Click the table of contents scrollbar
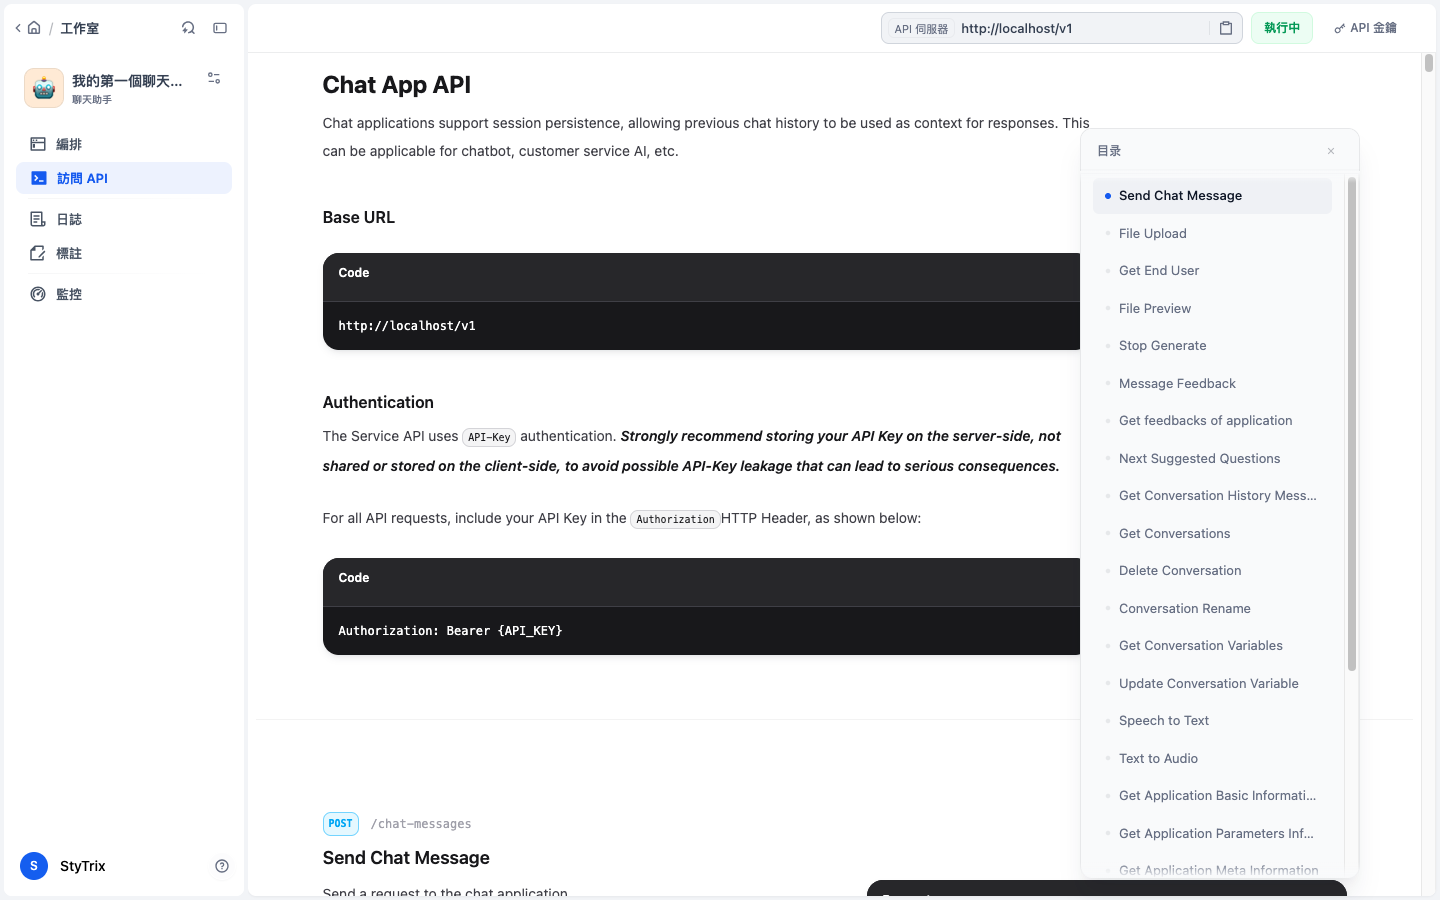The image size is (1440, 900). click(1352, 424)
